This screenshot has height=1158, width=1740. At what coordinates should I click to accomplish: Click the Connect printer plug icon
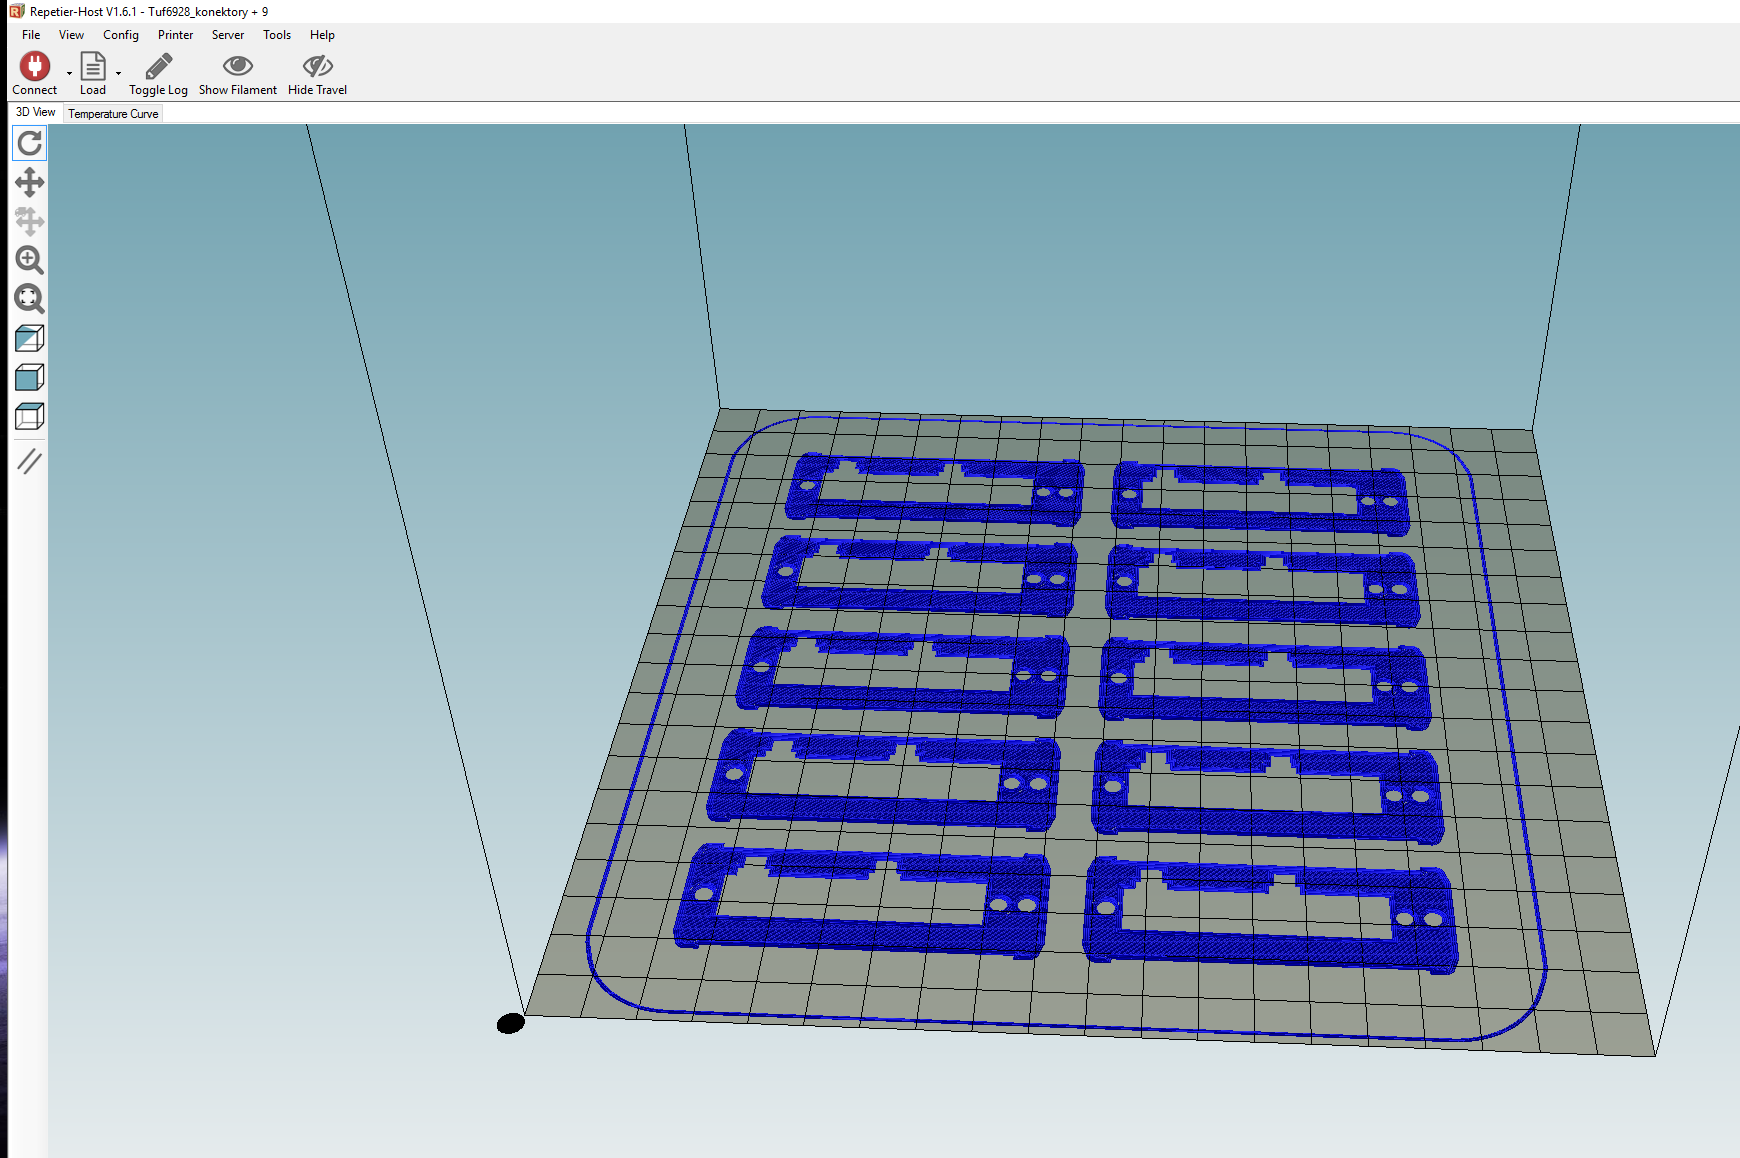[x=35, y=67]
